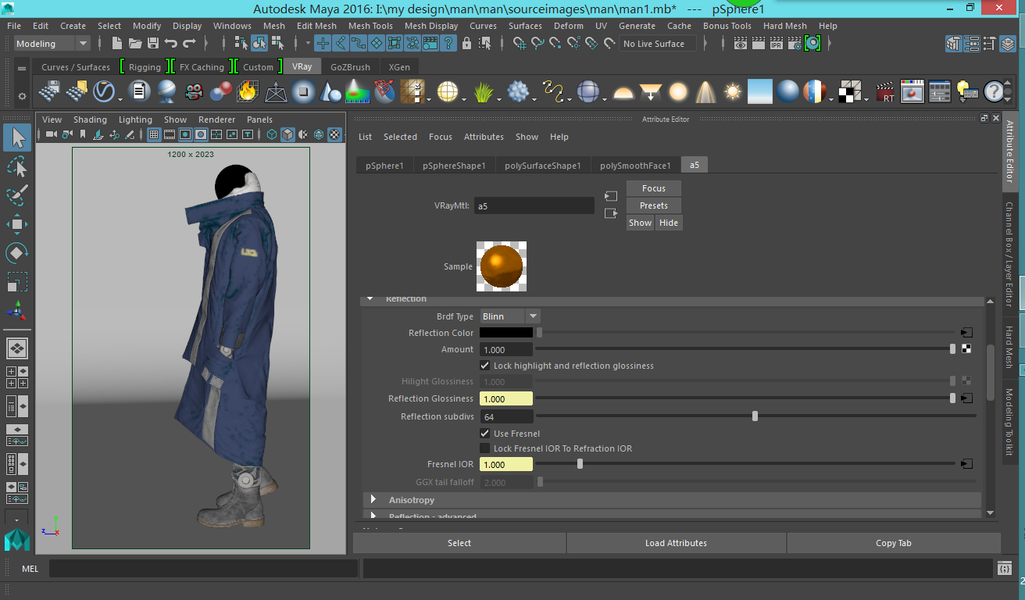Screen dimensions: 1025x600
Task: Open the V-Ray RT render shelf icon
Action: tap(886, 92)
